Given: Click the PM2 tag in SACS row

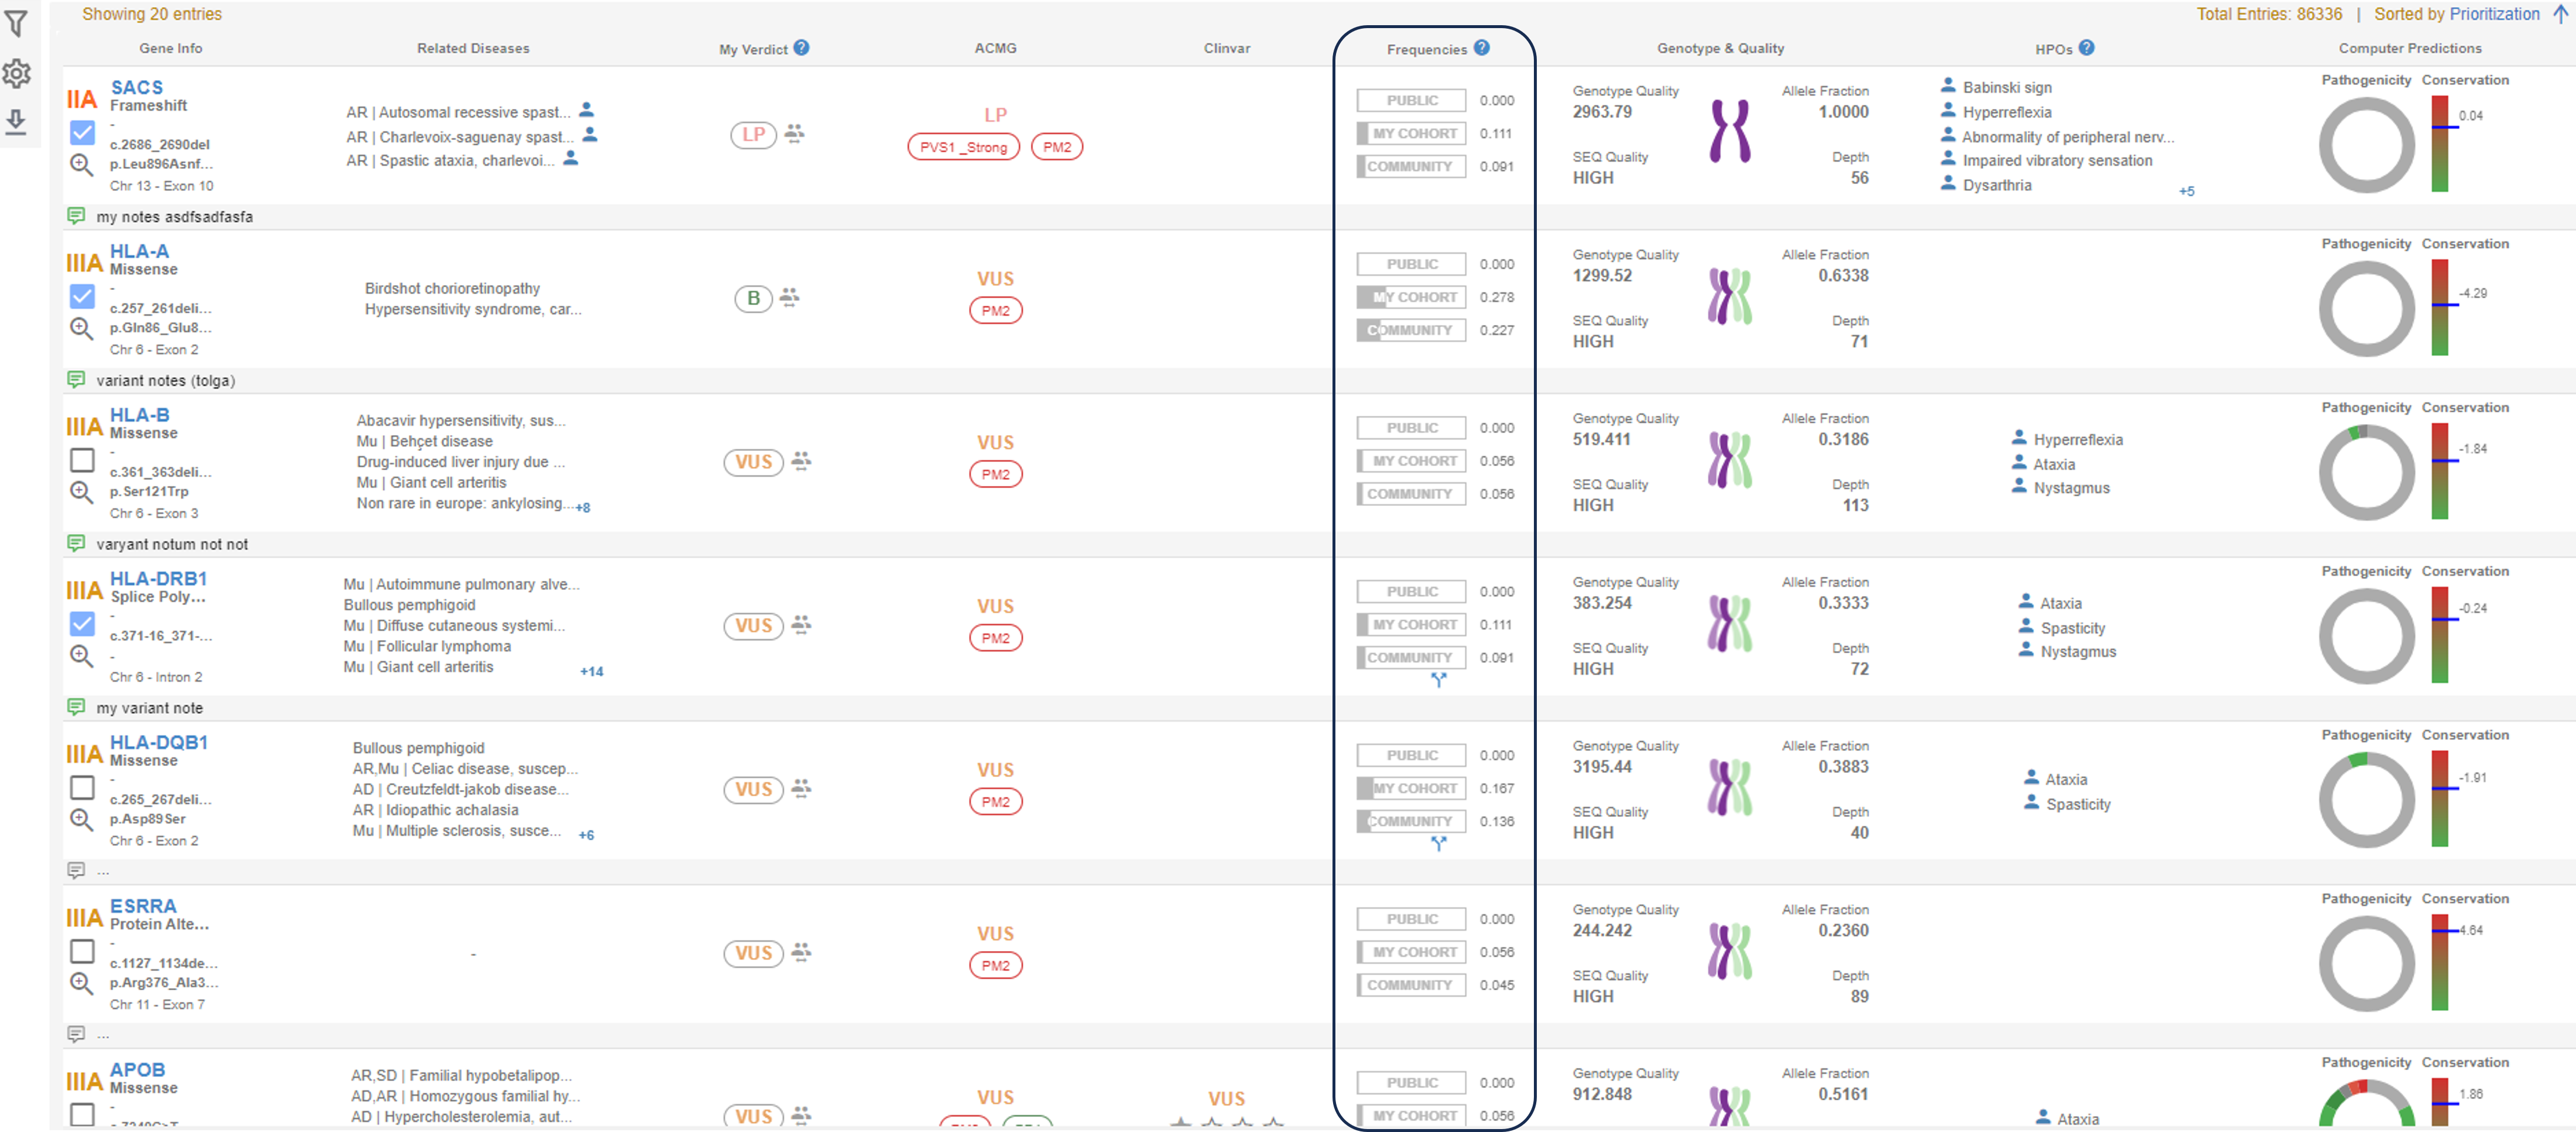Looking at the screenshot, I should pyautogui.click(x=1057, y=147).
